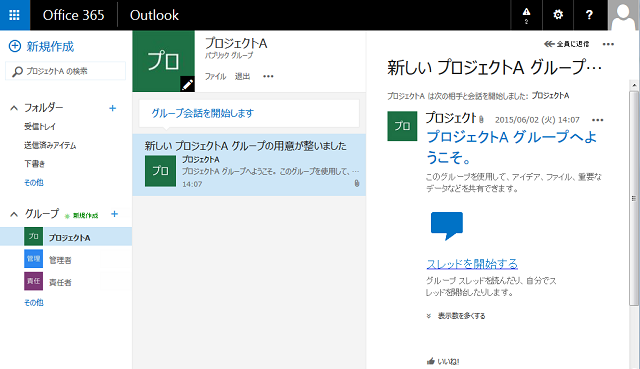This screenshot has width=640, height=369.
Task: Select the プロジェクトA group
Action: point(66,237)
